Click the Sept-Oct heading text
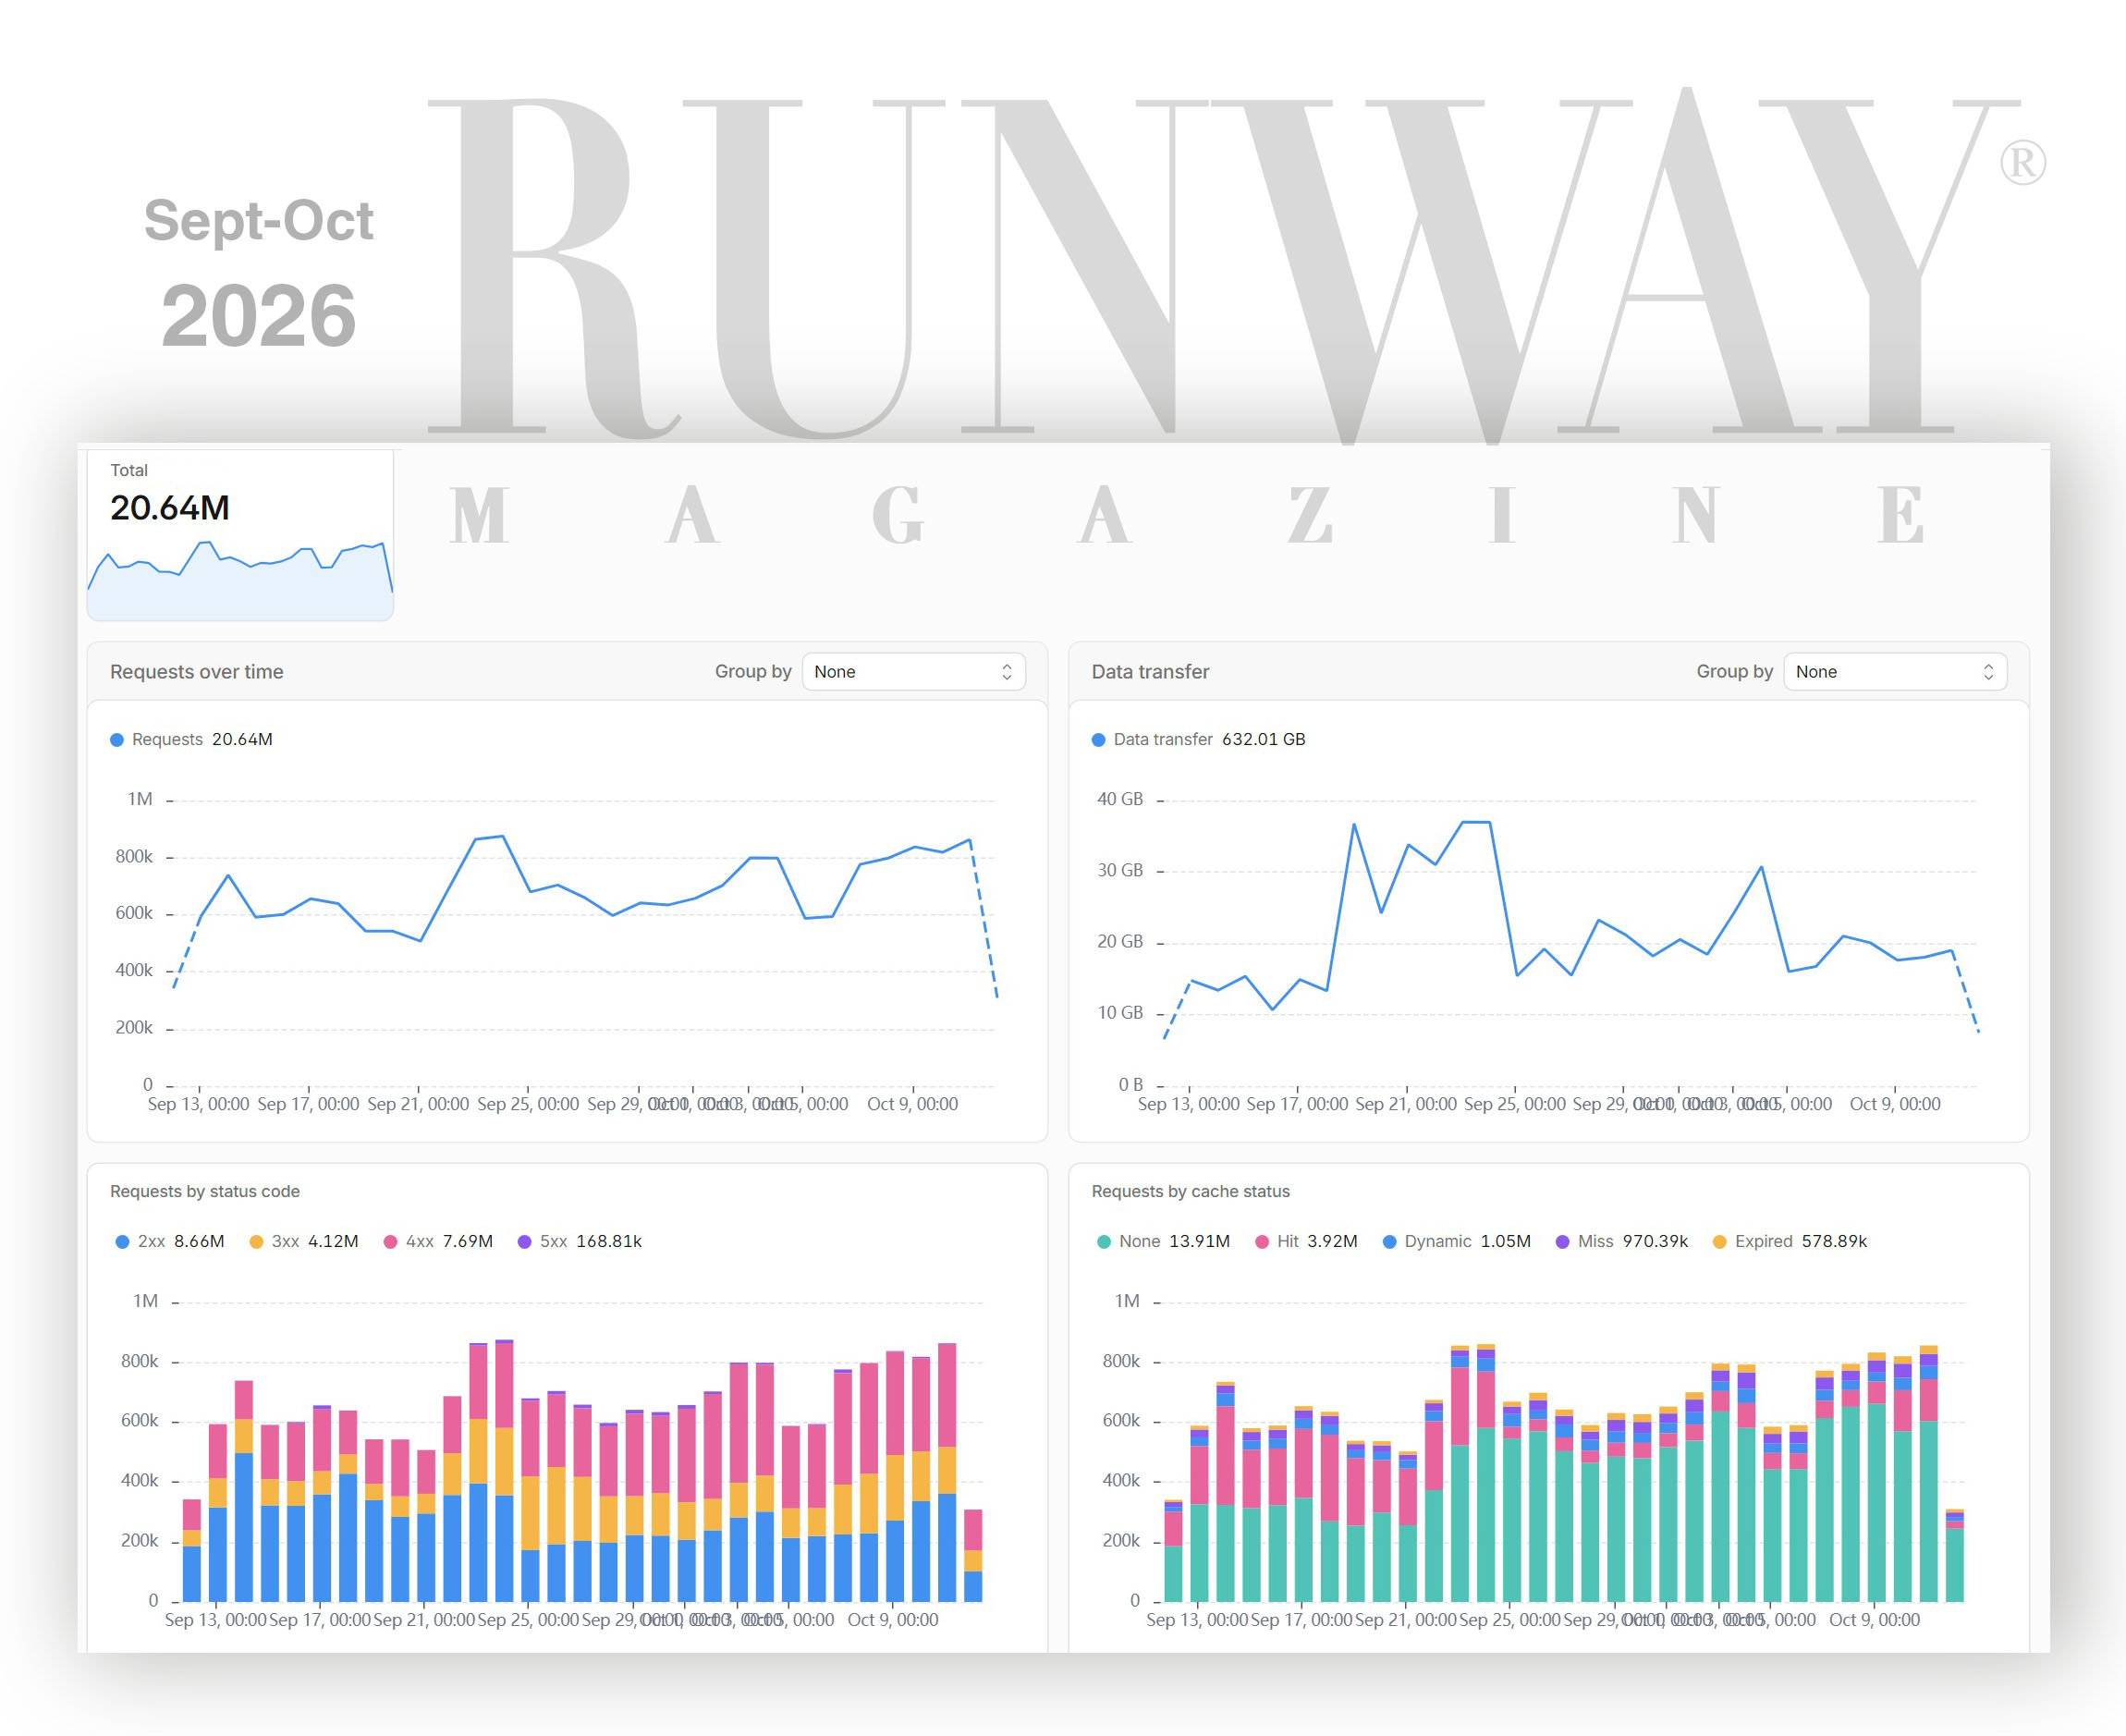This screenshot has width=2126, height=1736. coord(259,221)
